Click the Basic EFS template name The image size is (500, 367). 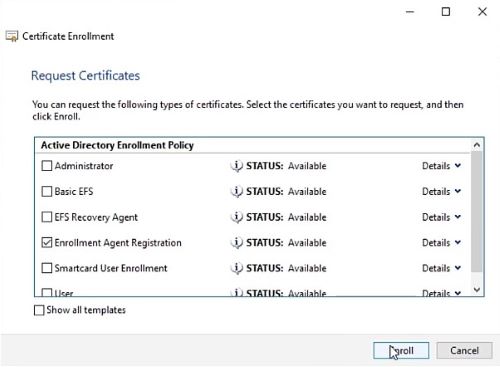[x=74, y=191]
